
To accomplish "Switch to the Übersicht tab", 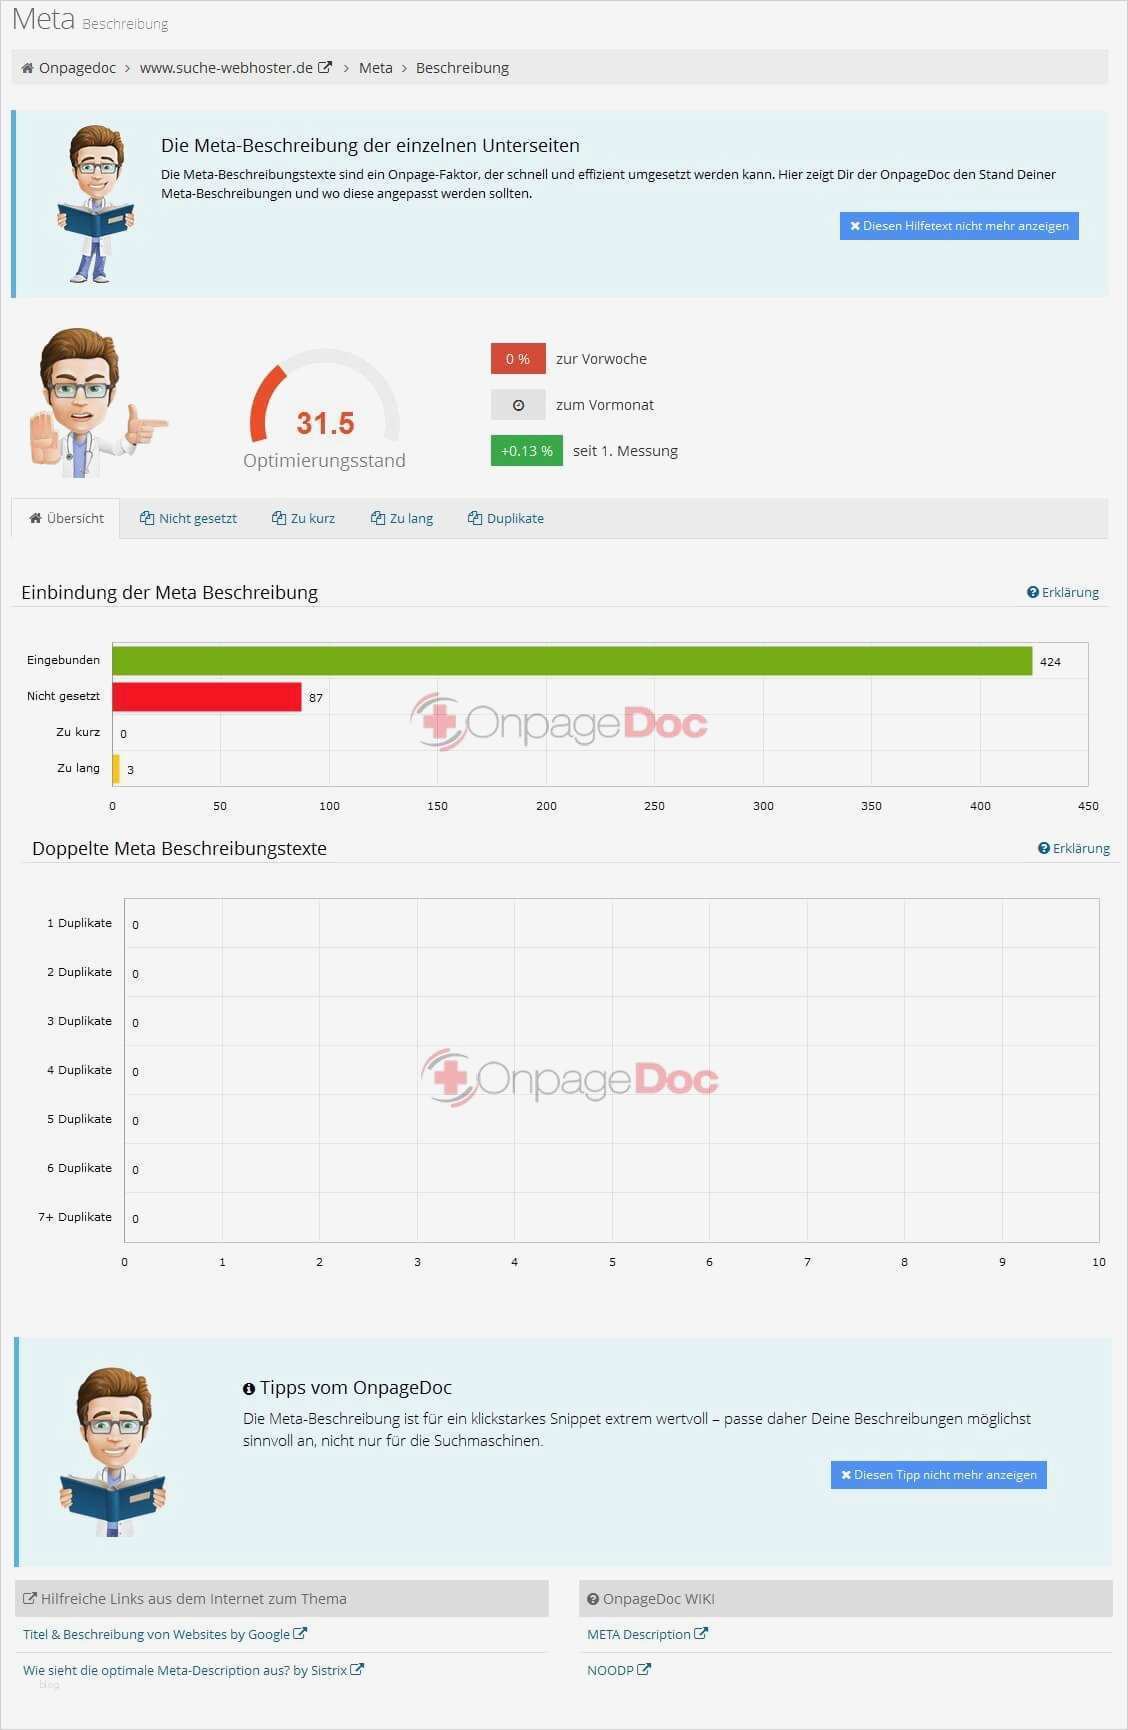I will (x=66, y=518).
